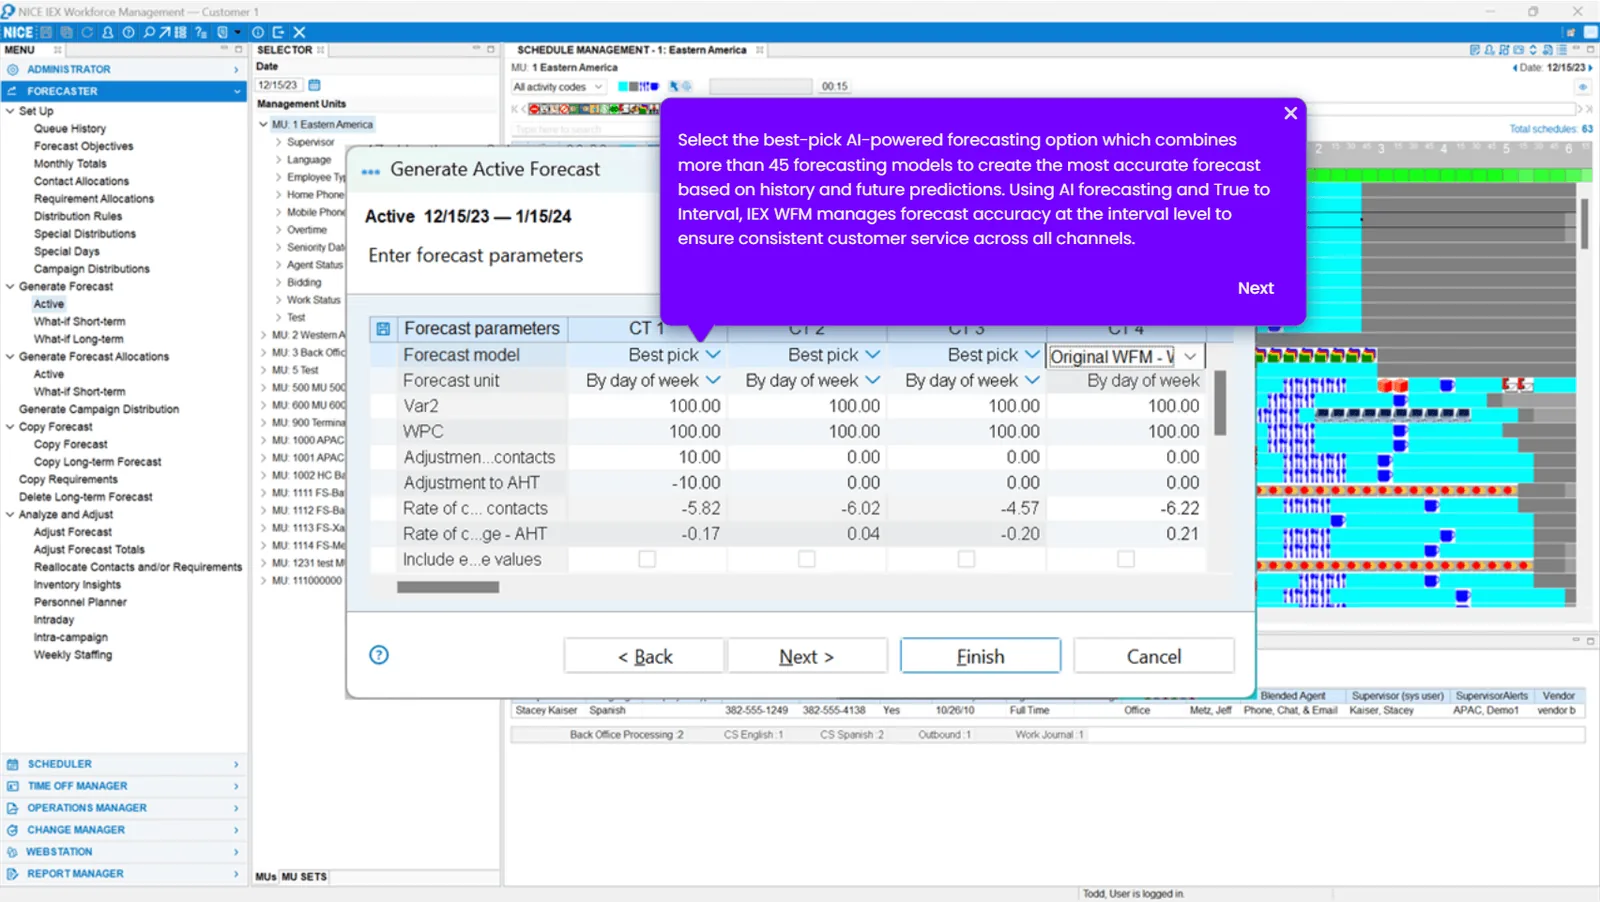The height and width of the screenshot is (902, 1600).
Task: Click the horizontal scrollbar under forecast parameters
Action: tap(448, 587)
